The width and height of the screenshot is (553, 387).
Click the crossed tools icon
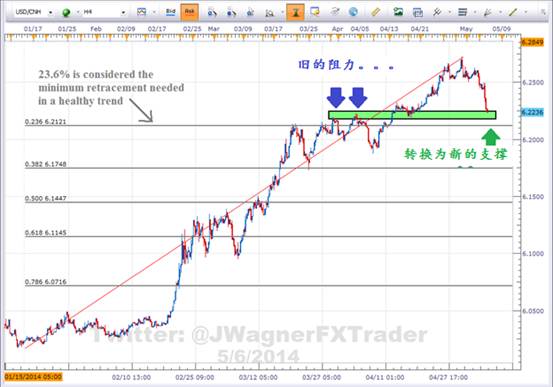point(437,12)
